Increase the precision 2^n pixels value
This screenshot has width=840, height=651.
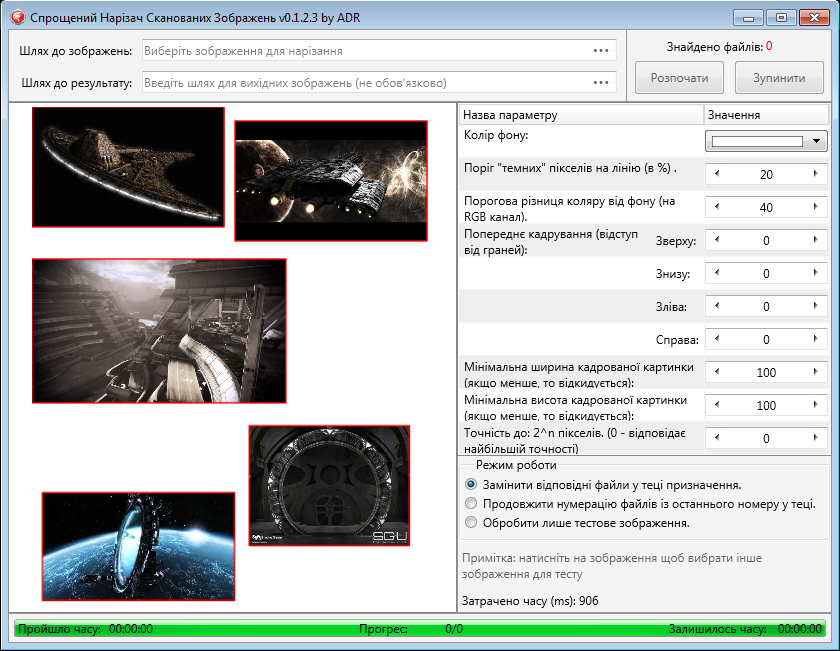tap(816, 438)
